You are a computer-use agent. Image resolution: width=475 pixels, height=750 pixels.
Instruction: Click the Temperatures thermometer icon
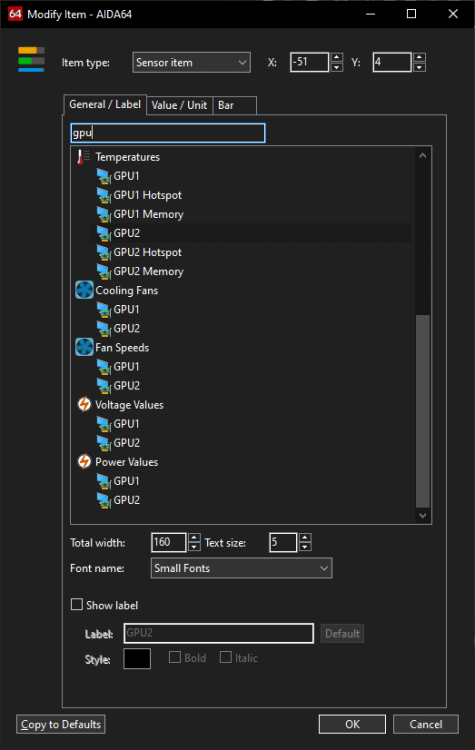pos(84,156)
